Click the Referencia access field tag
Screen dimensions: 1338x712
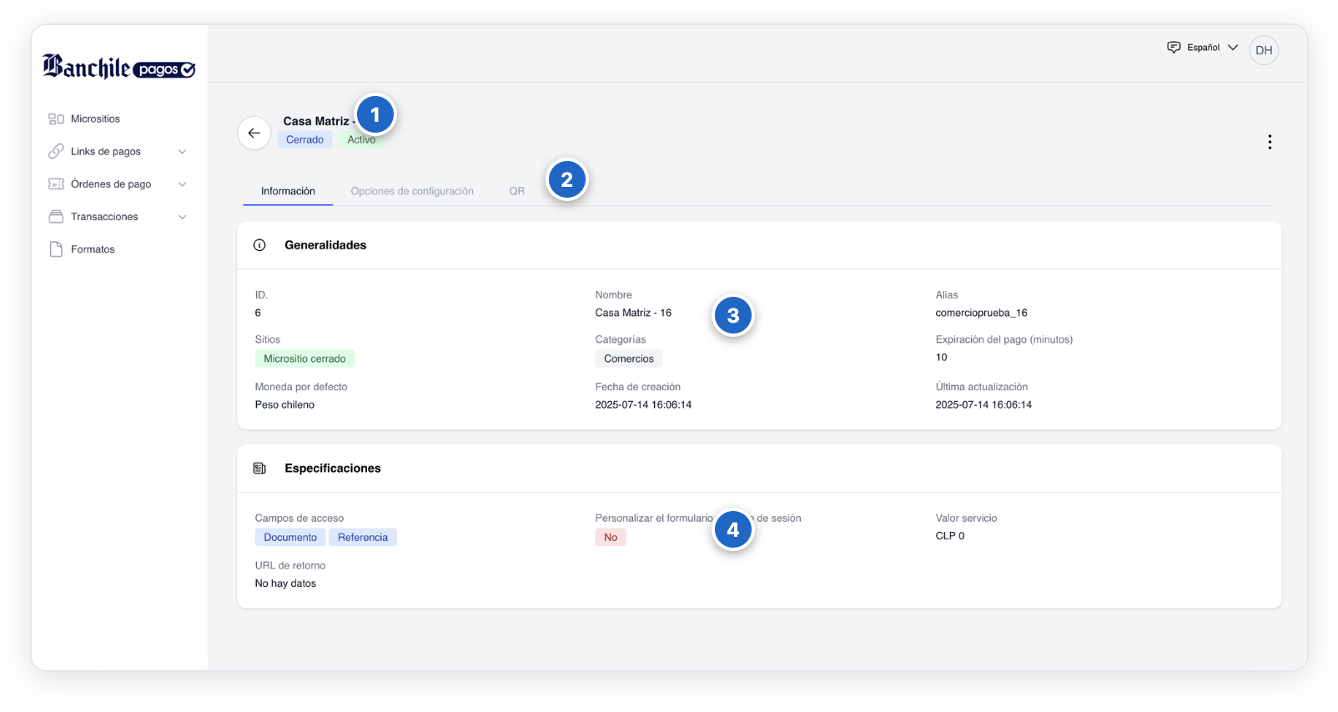(363, 537)
